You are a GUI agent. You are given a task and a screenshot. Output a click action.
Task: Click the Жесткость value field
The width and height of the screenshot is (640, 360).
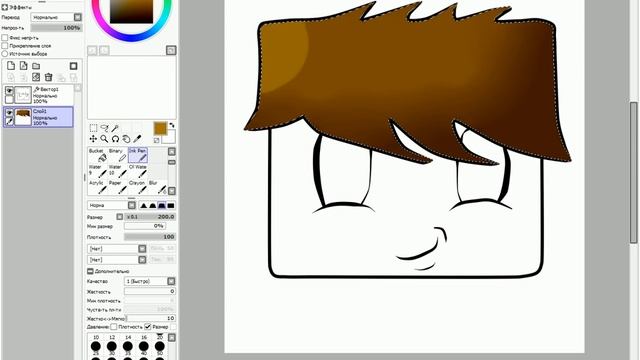(x=150, y=291)
